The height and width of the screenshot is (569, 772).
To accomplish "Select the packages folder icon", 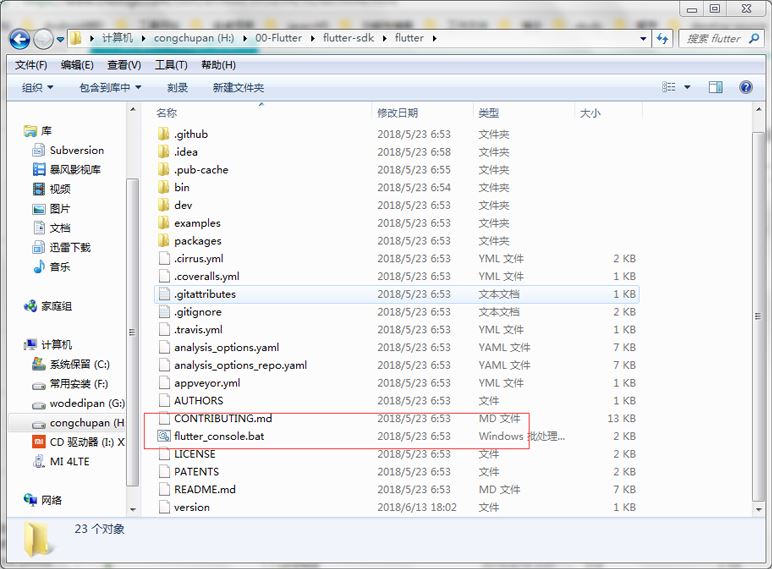I will coord(164,241).
